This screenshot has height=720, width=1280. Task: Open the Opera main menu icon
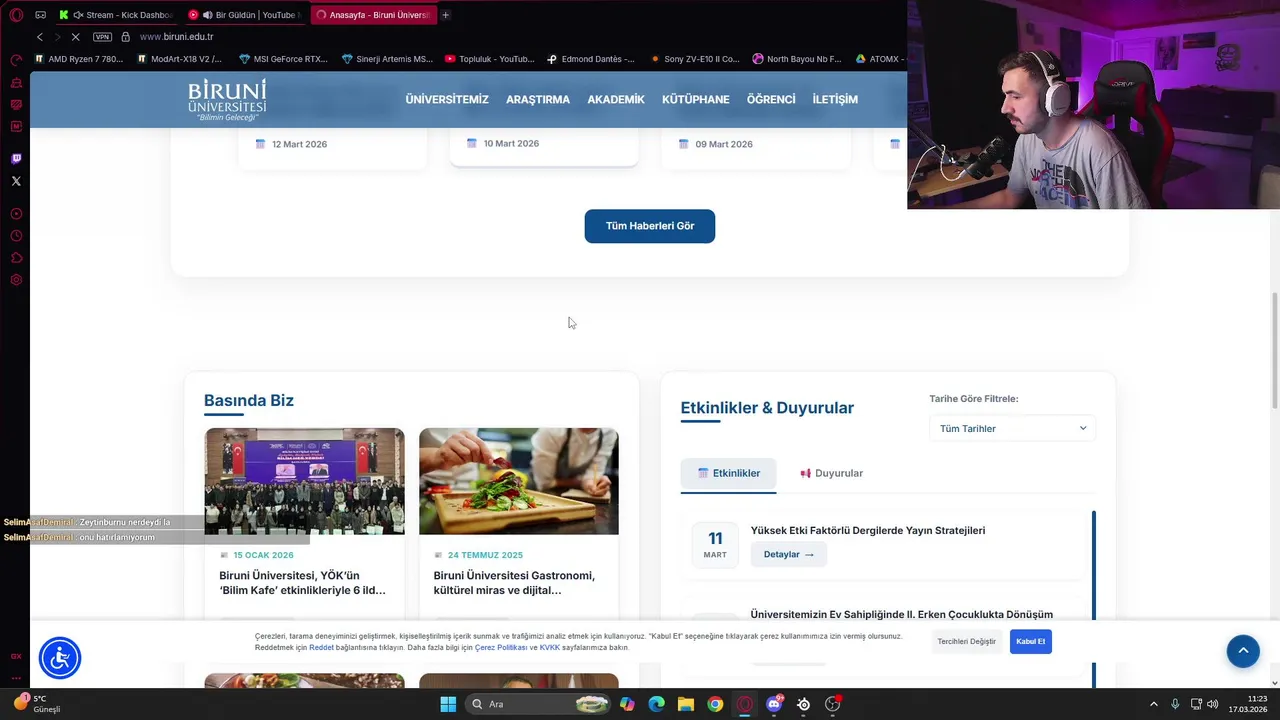[x=16, y=15]
